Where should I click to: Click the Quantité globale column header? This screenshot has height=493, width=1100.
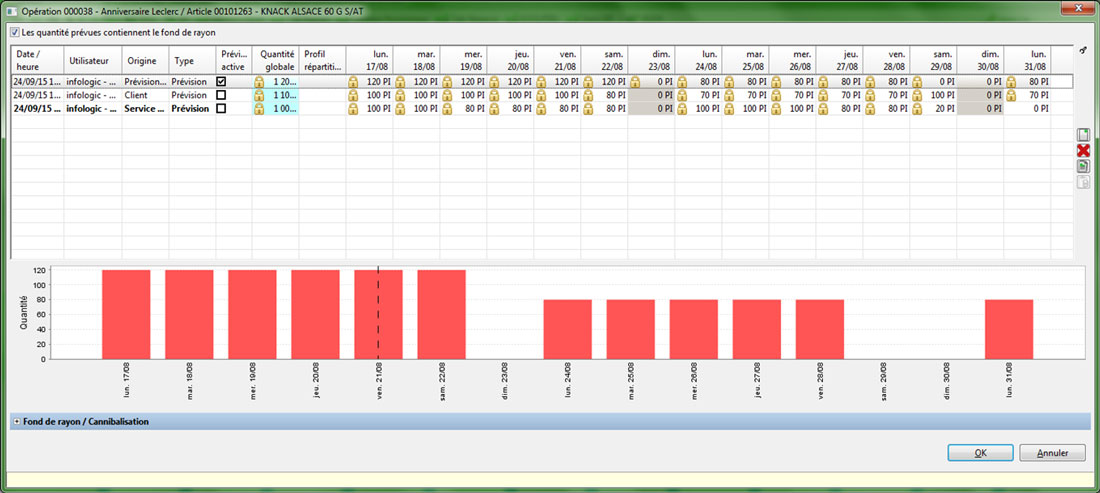point(276,60)
